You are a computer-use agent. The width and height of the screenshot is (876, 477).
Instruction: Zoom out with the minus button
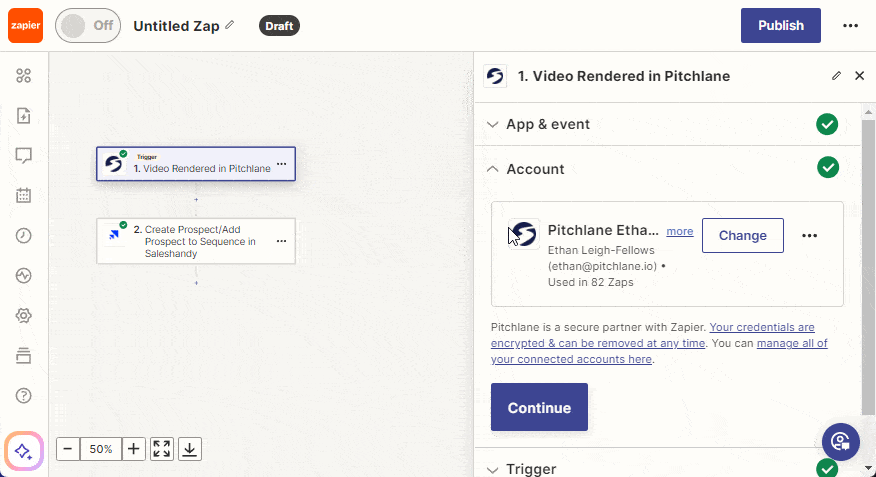(68, 449)
